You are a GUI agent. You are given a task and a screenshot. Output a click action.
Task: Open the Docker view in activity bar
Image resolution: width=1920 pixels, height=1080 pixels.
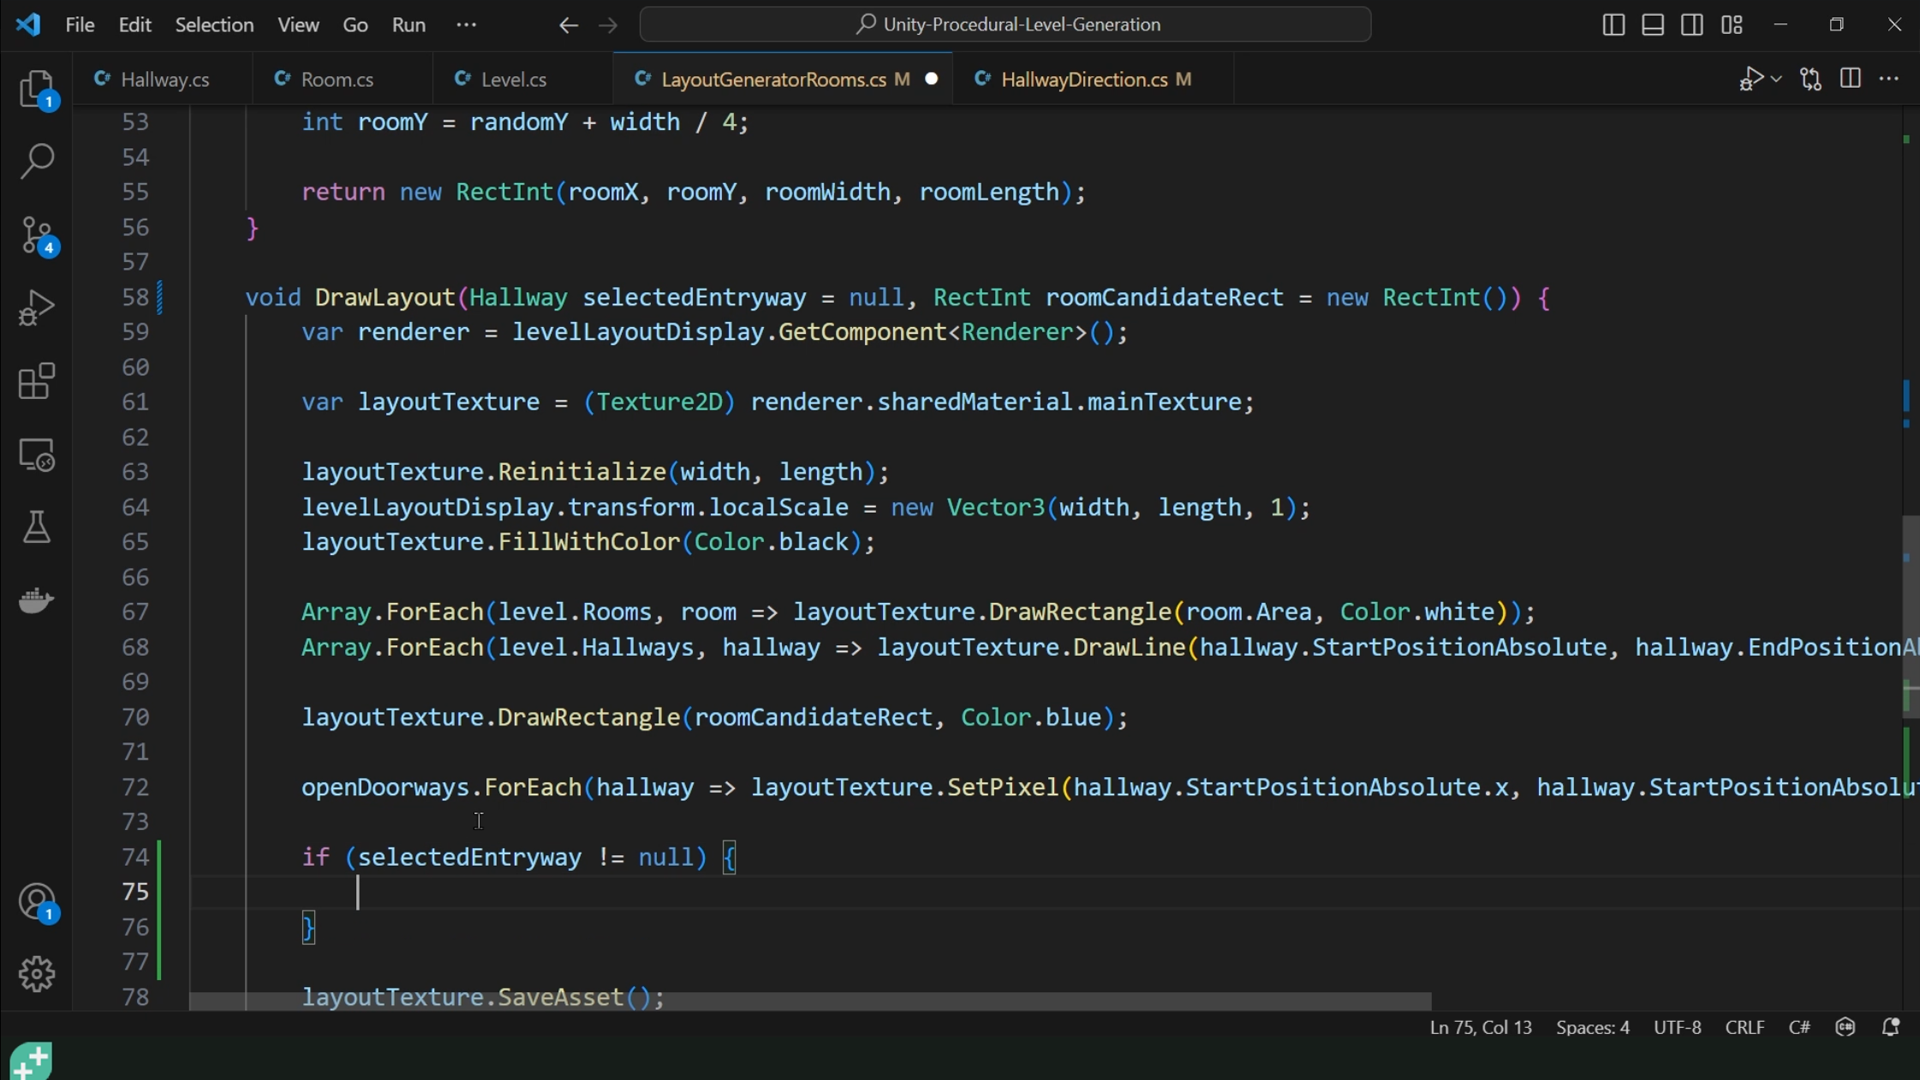click(x=37, y=600)
